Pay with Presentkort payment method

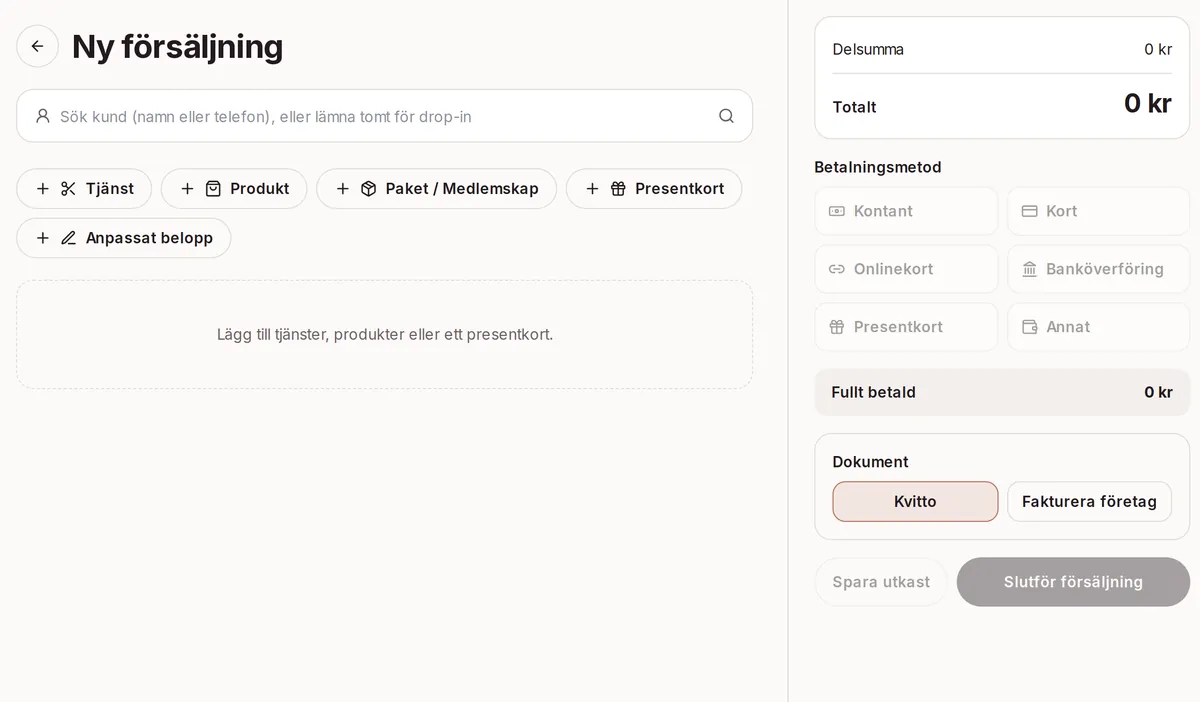(906, 327)
